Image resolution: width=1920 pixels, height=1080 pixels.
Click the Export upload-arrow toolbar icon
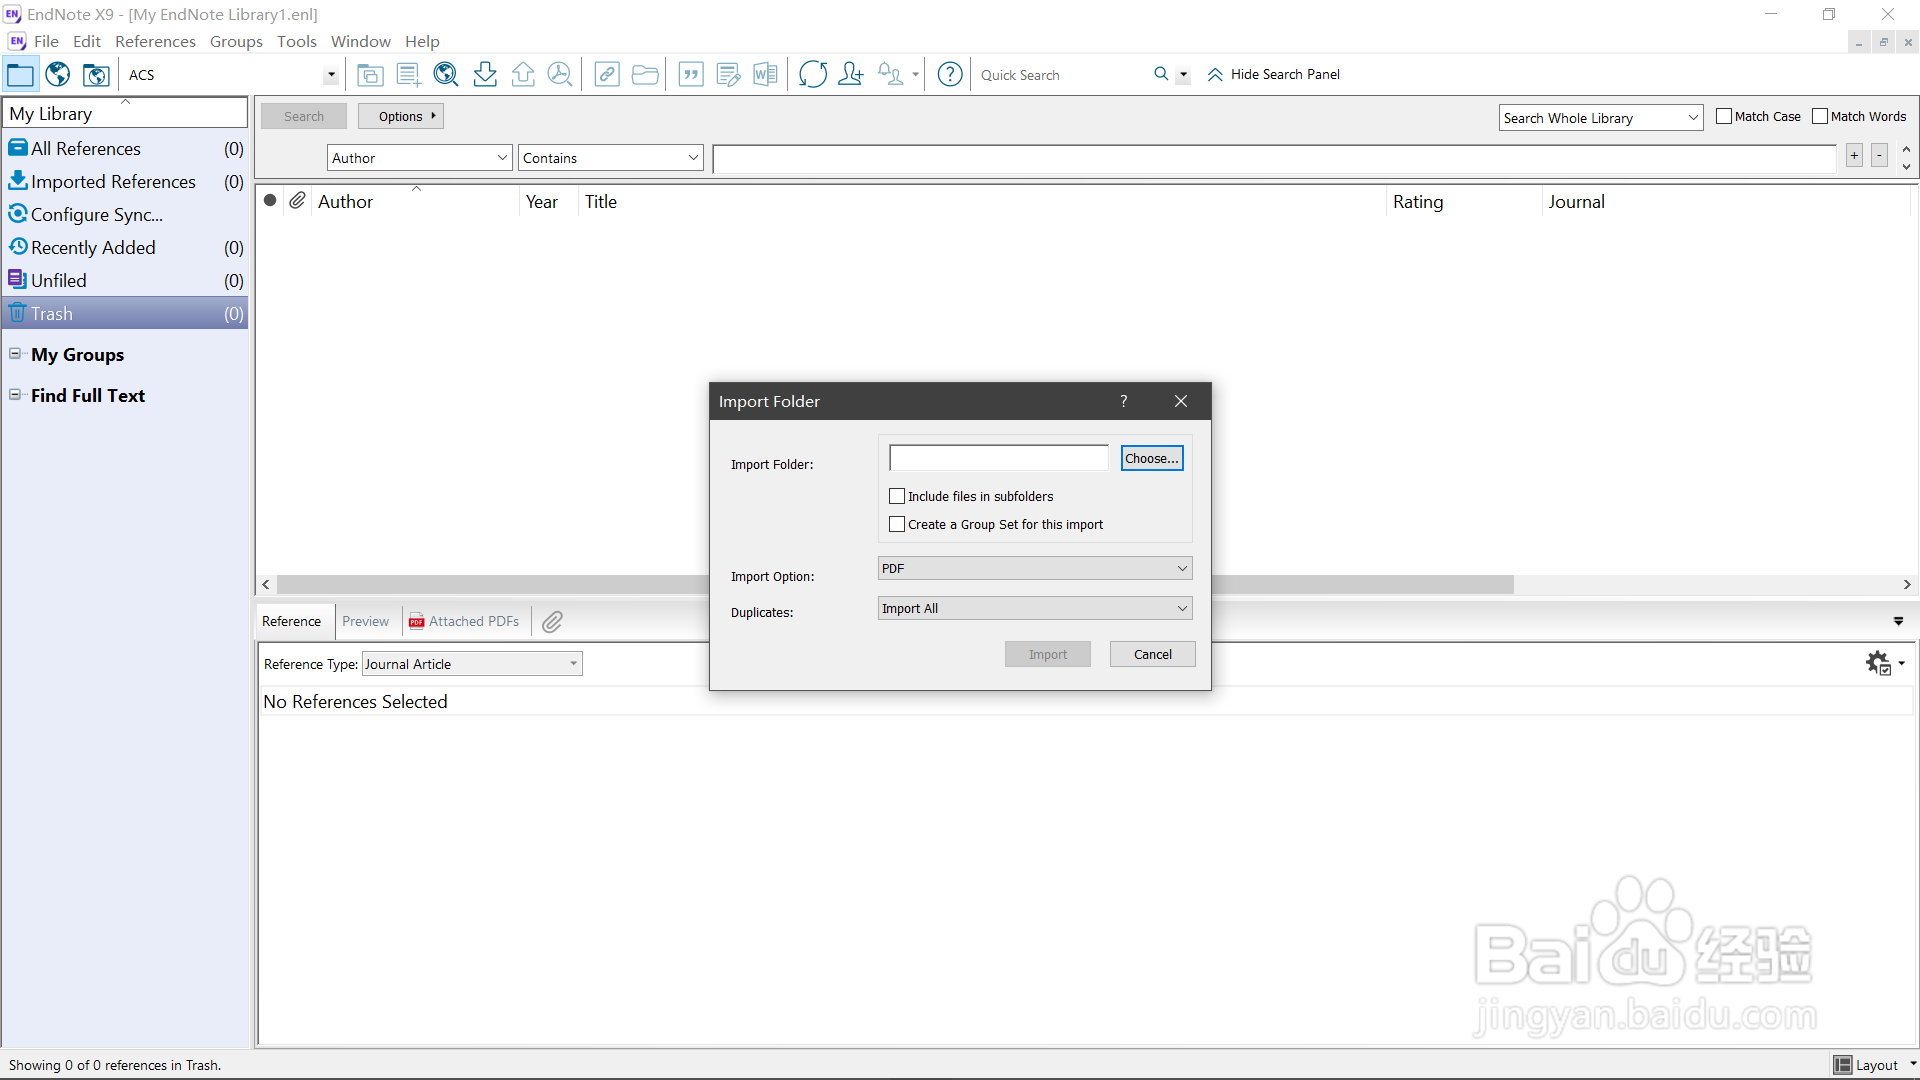[x=523, y=74]
